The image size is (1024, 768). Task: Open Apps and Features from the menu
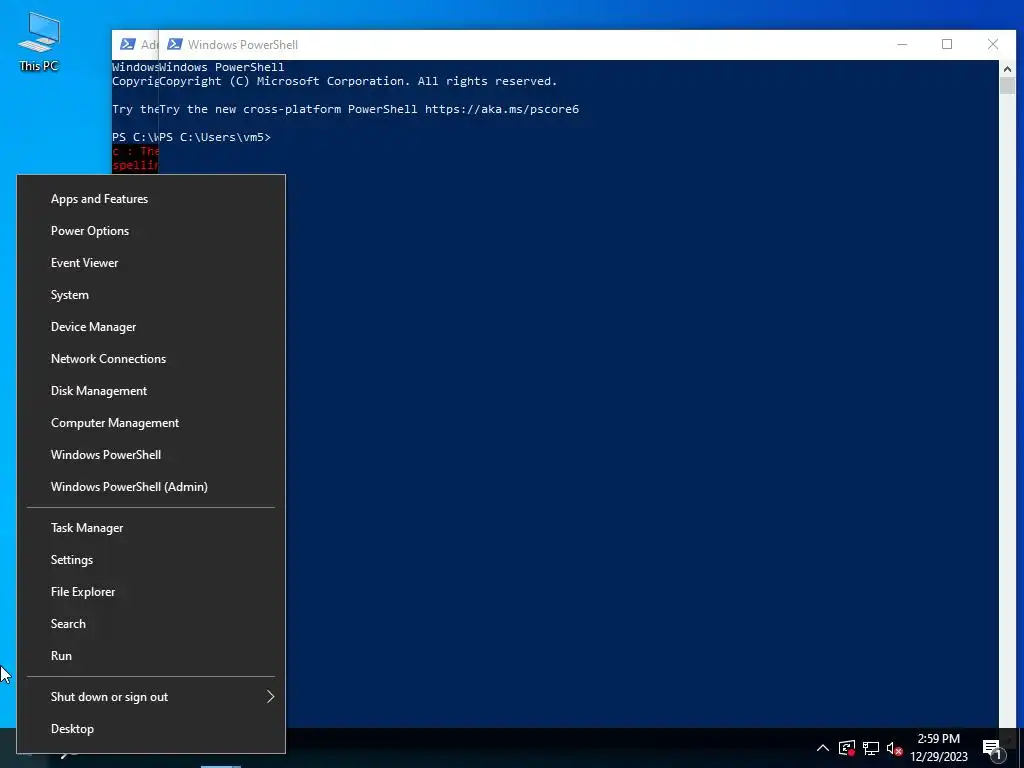click(x=151, y=199)
